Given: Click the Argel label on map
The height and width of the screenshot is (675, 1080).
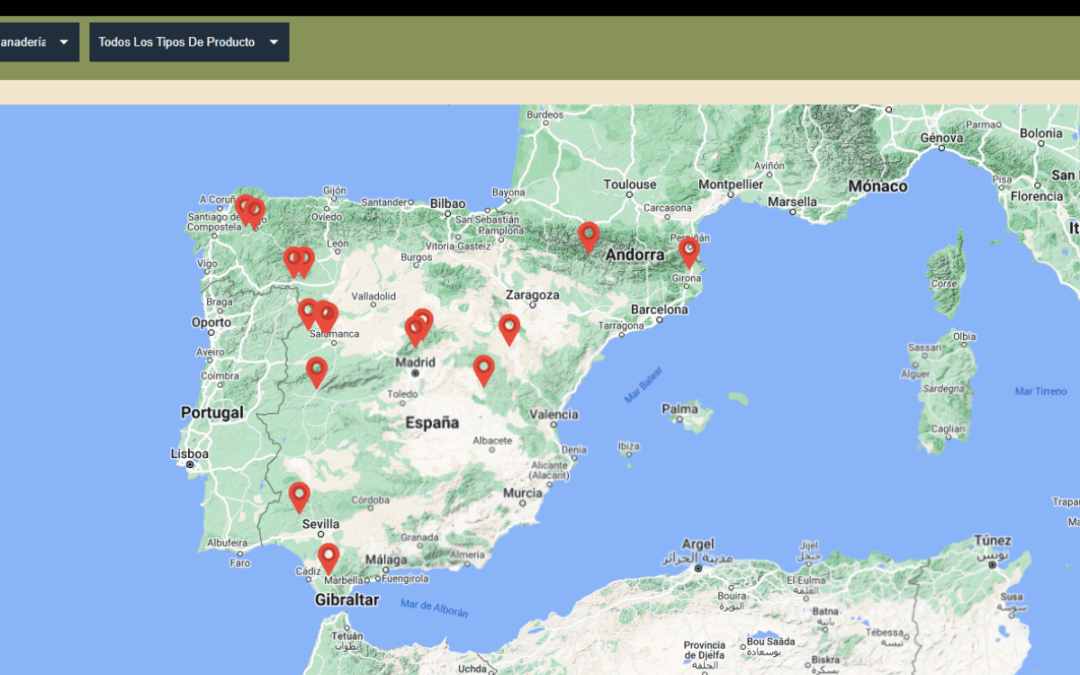Looking at the screenshot, I should coord(698,544).
